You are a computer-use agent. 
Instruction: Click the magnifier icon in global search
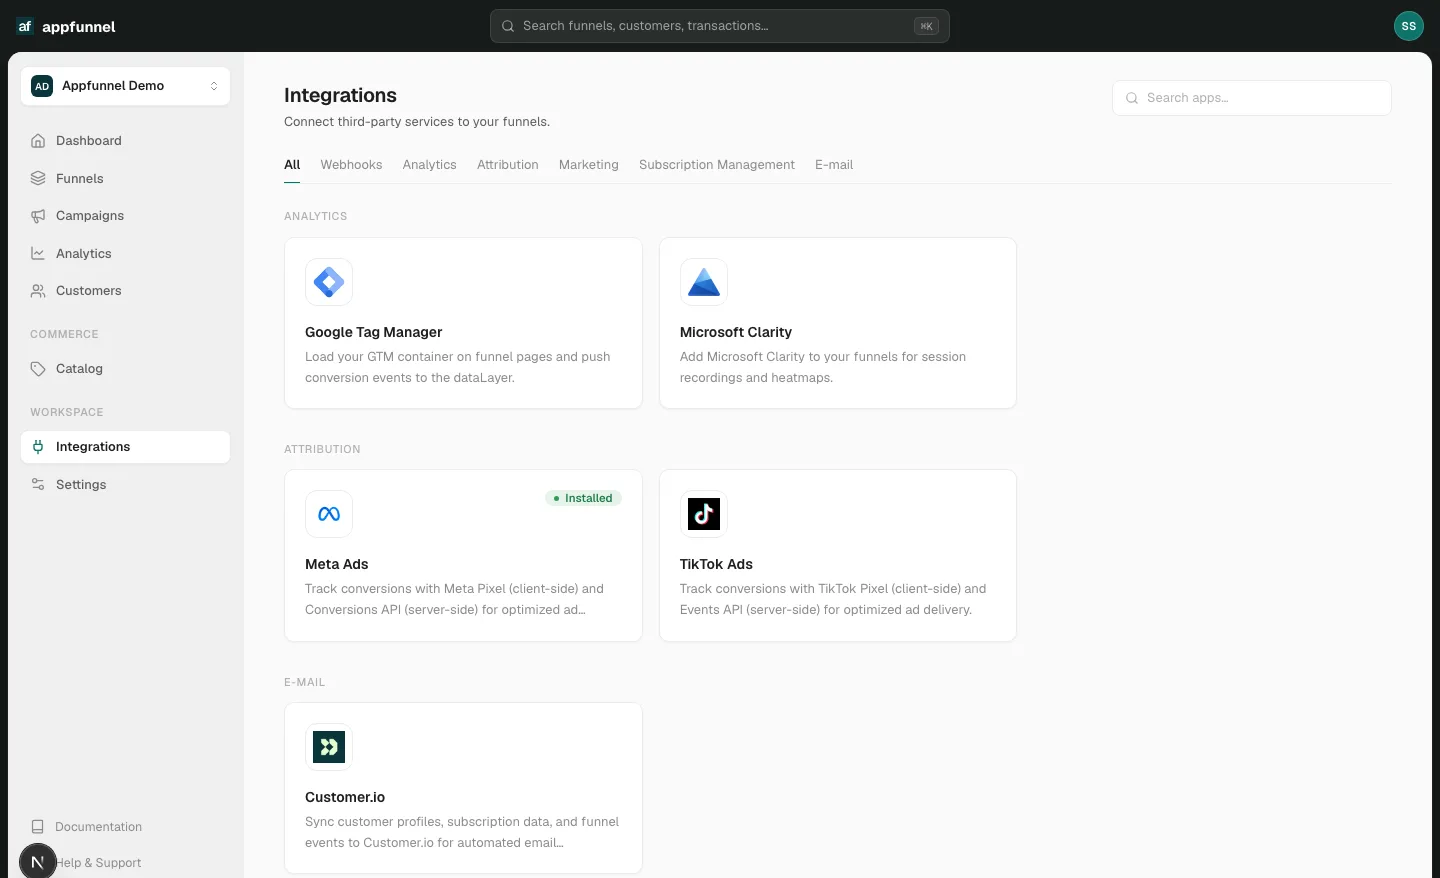click(508, 26)
